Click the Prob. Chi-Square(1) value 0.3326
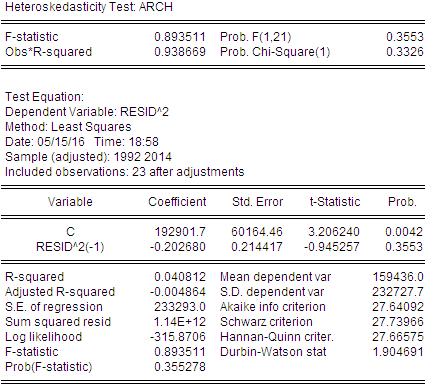Screen dimensions: 434x386 [x=405, y=52]
